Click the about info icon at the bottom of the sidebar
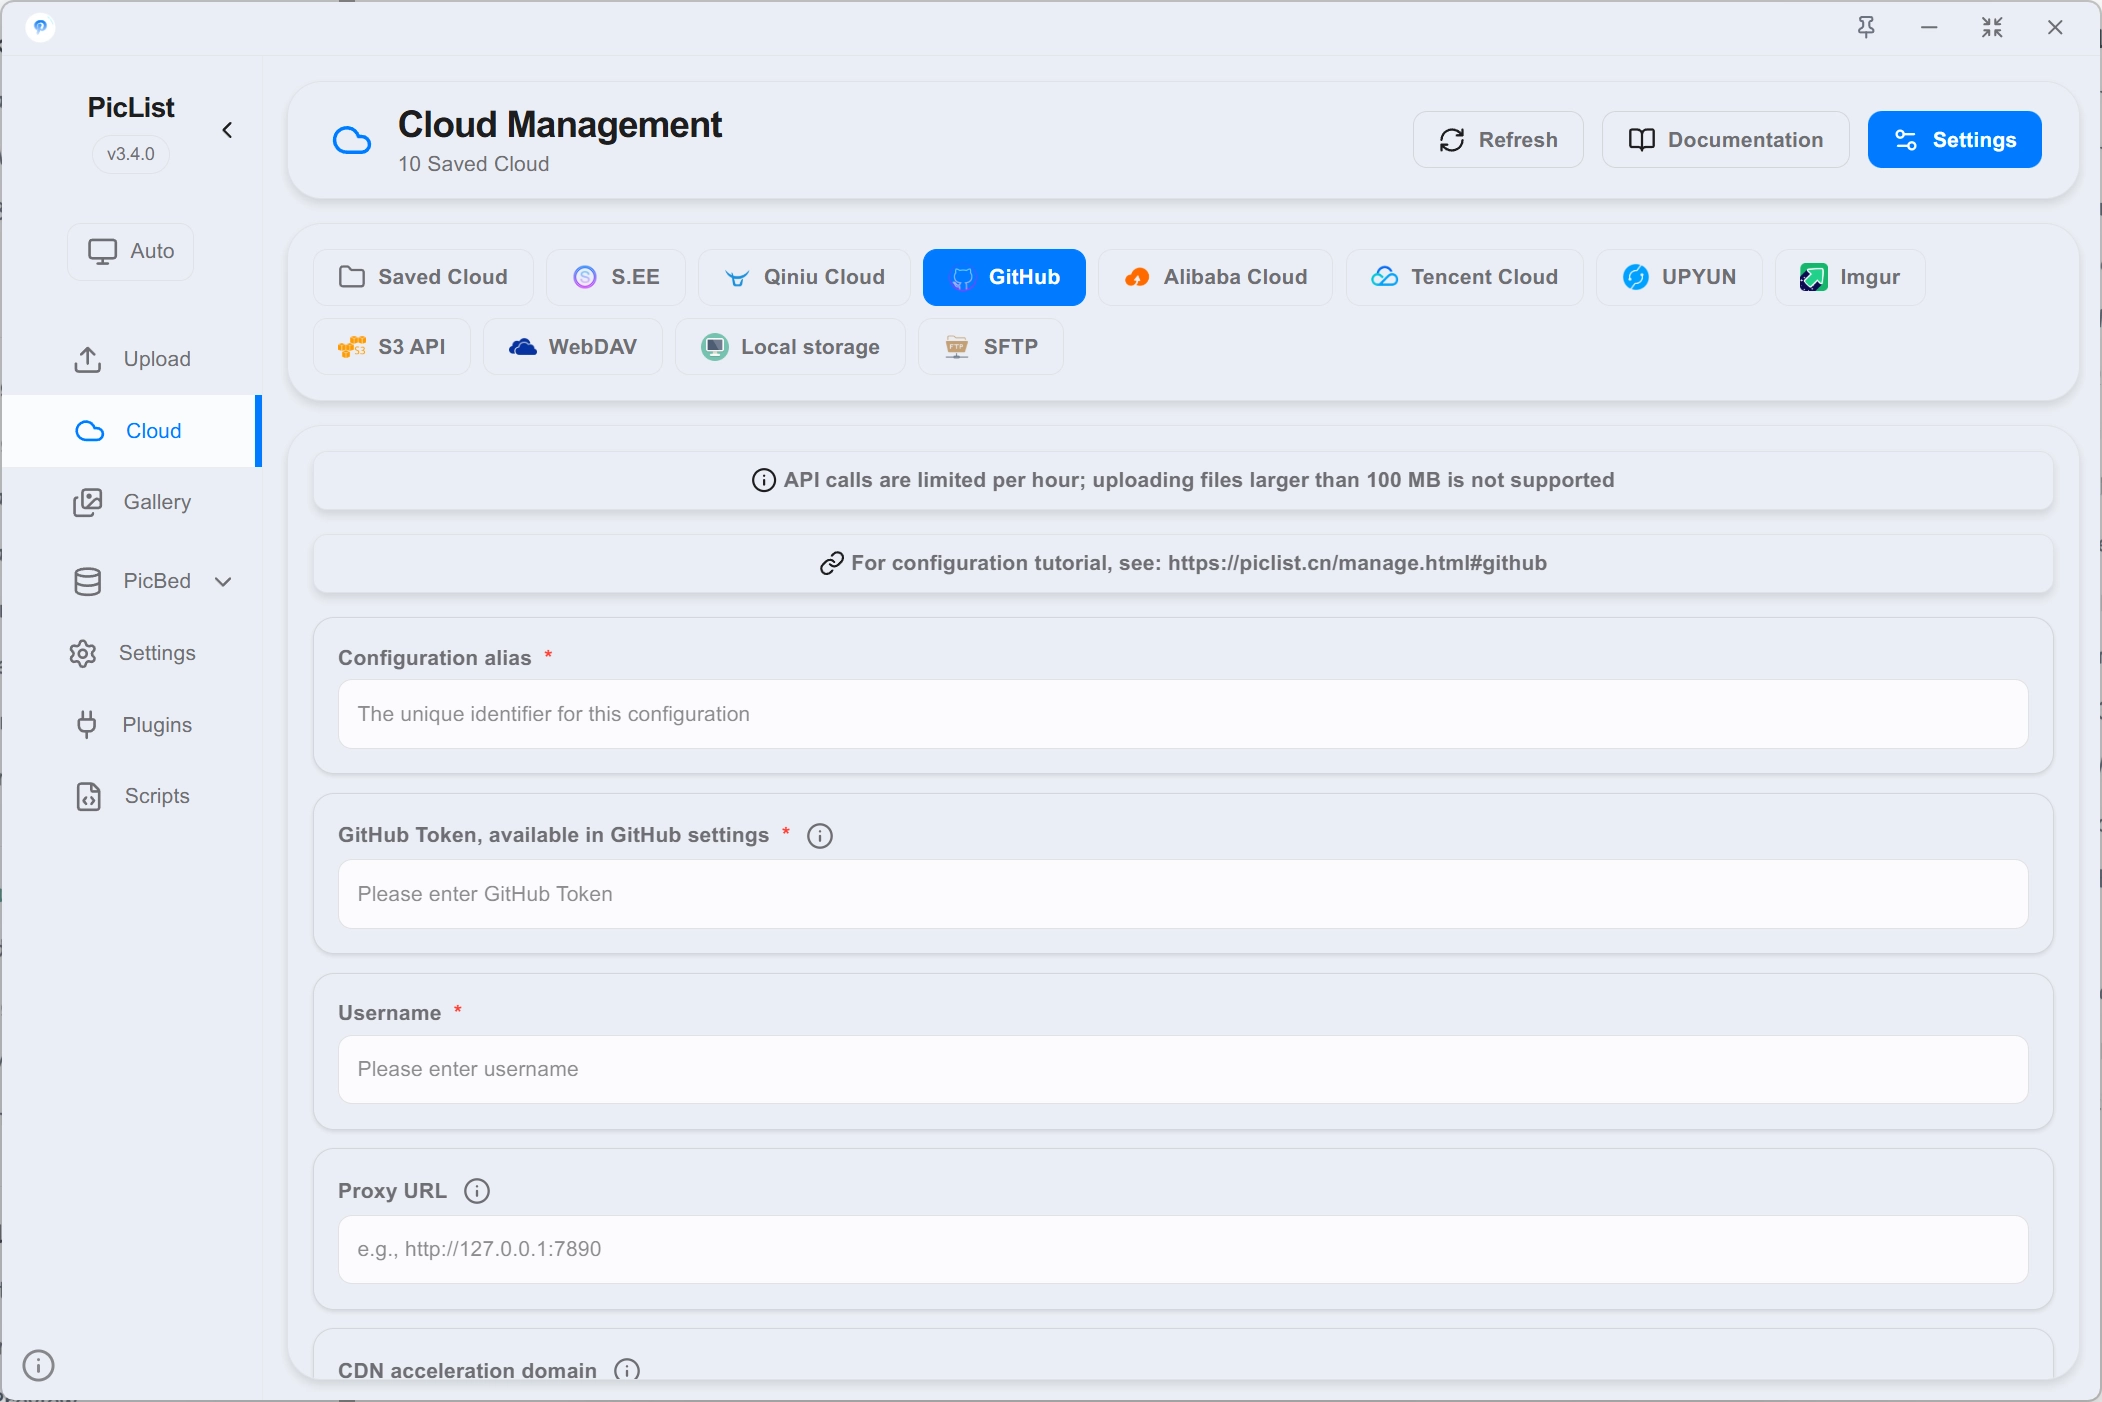 click(x=38, y=1365)
